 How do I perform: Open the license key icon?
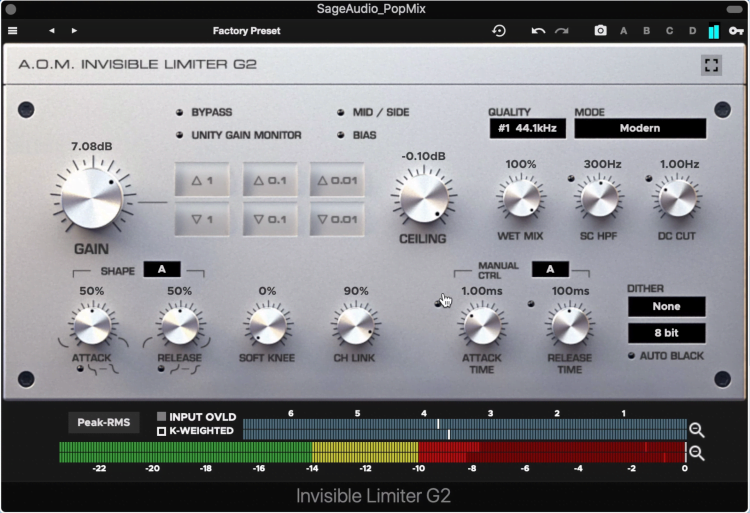(736, 31)
